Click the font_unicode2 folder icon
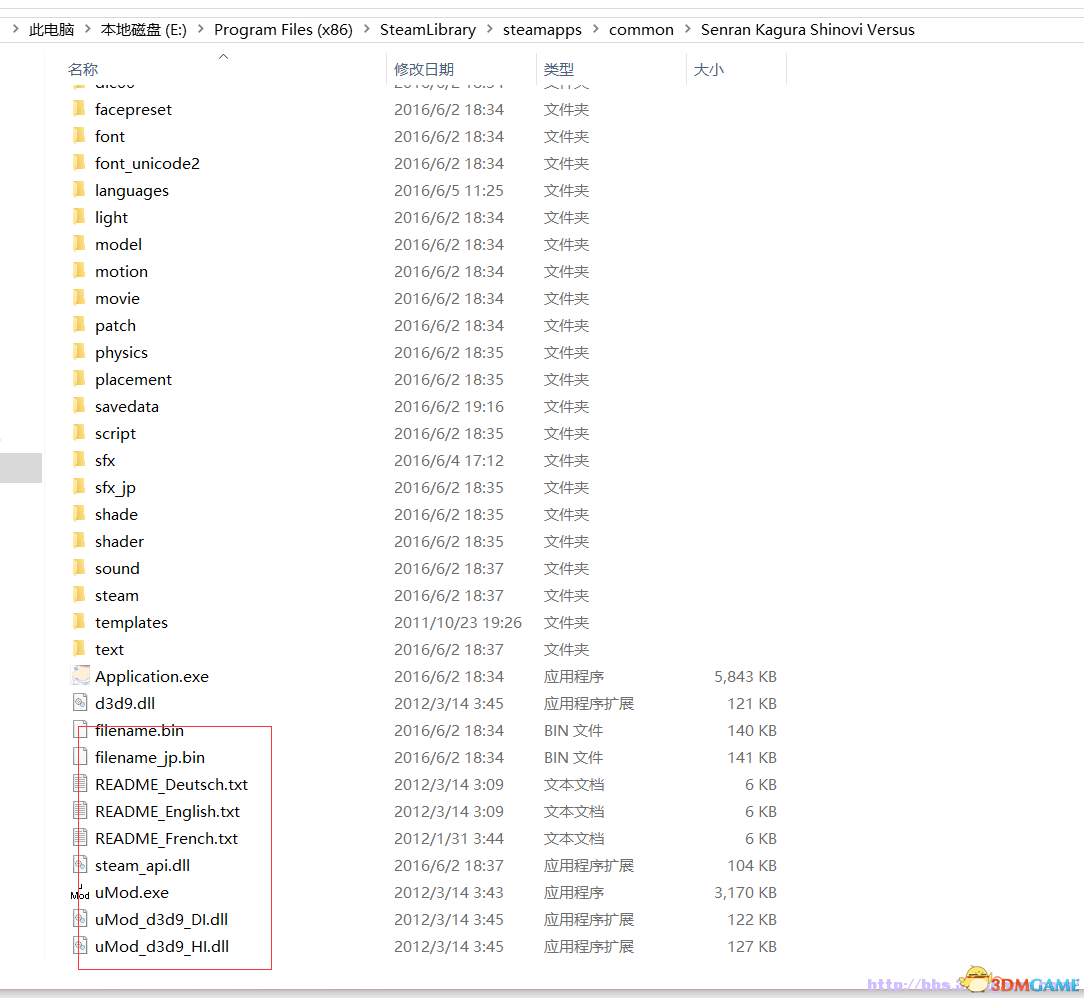The width and height of the screenshot is (1084, 998). pos(80,162)
